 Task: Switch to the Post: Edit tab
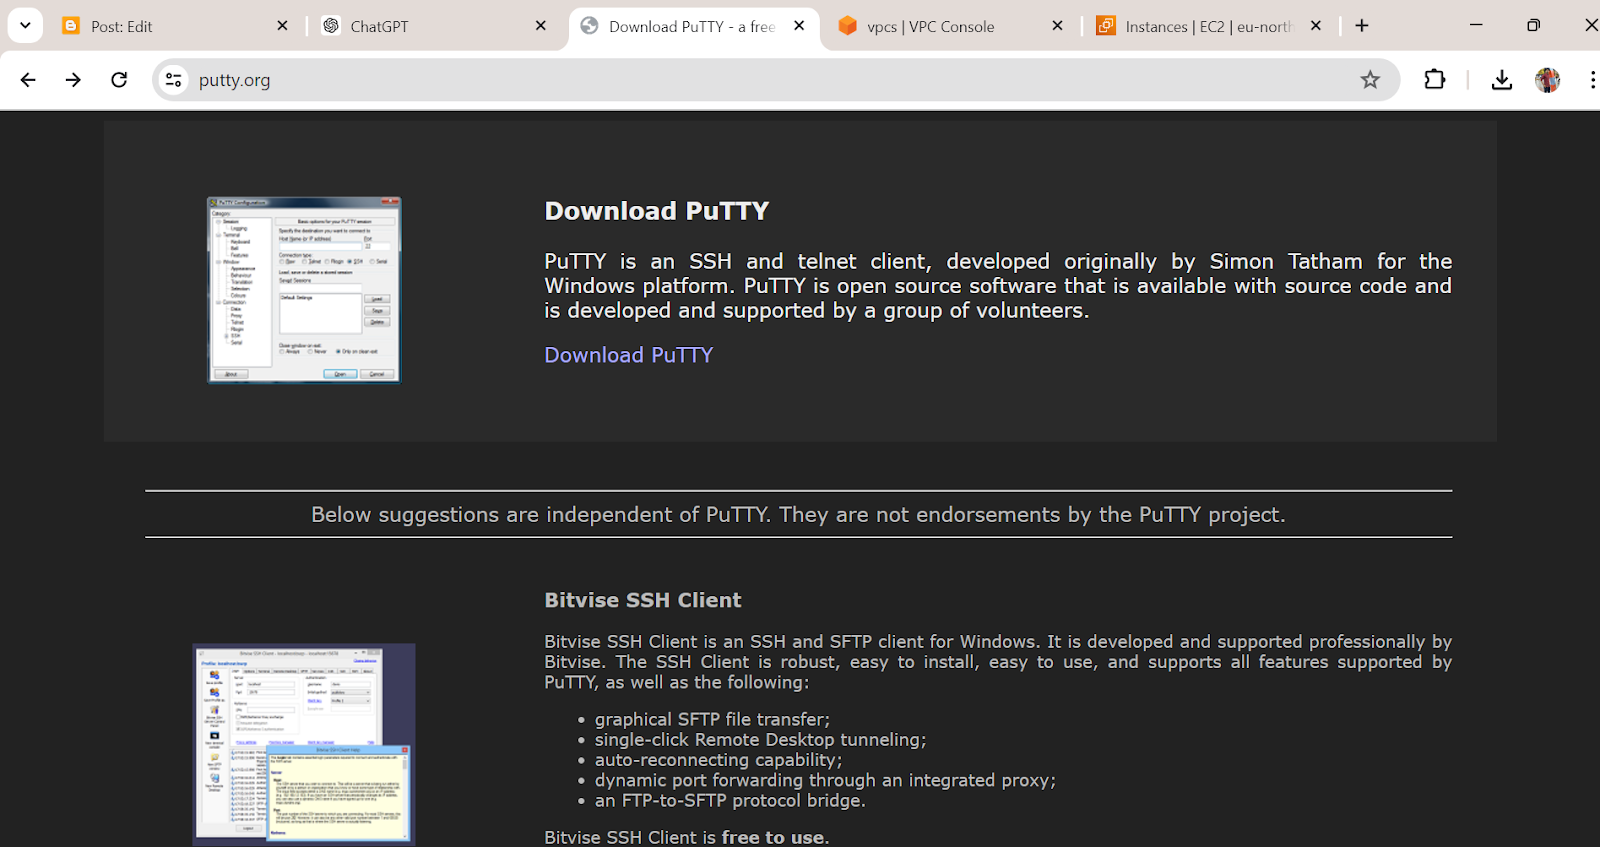click(177, 26)
